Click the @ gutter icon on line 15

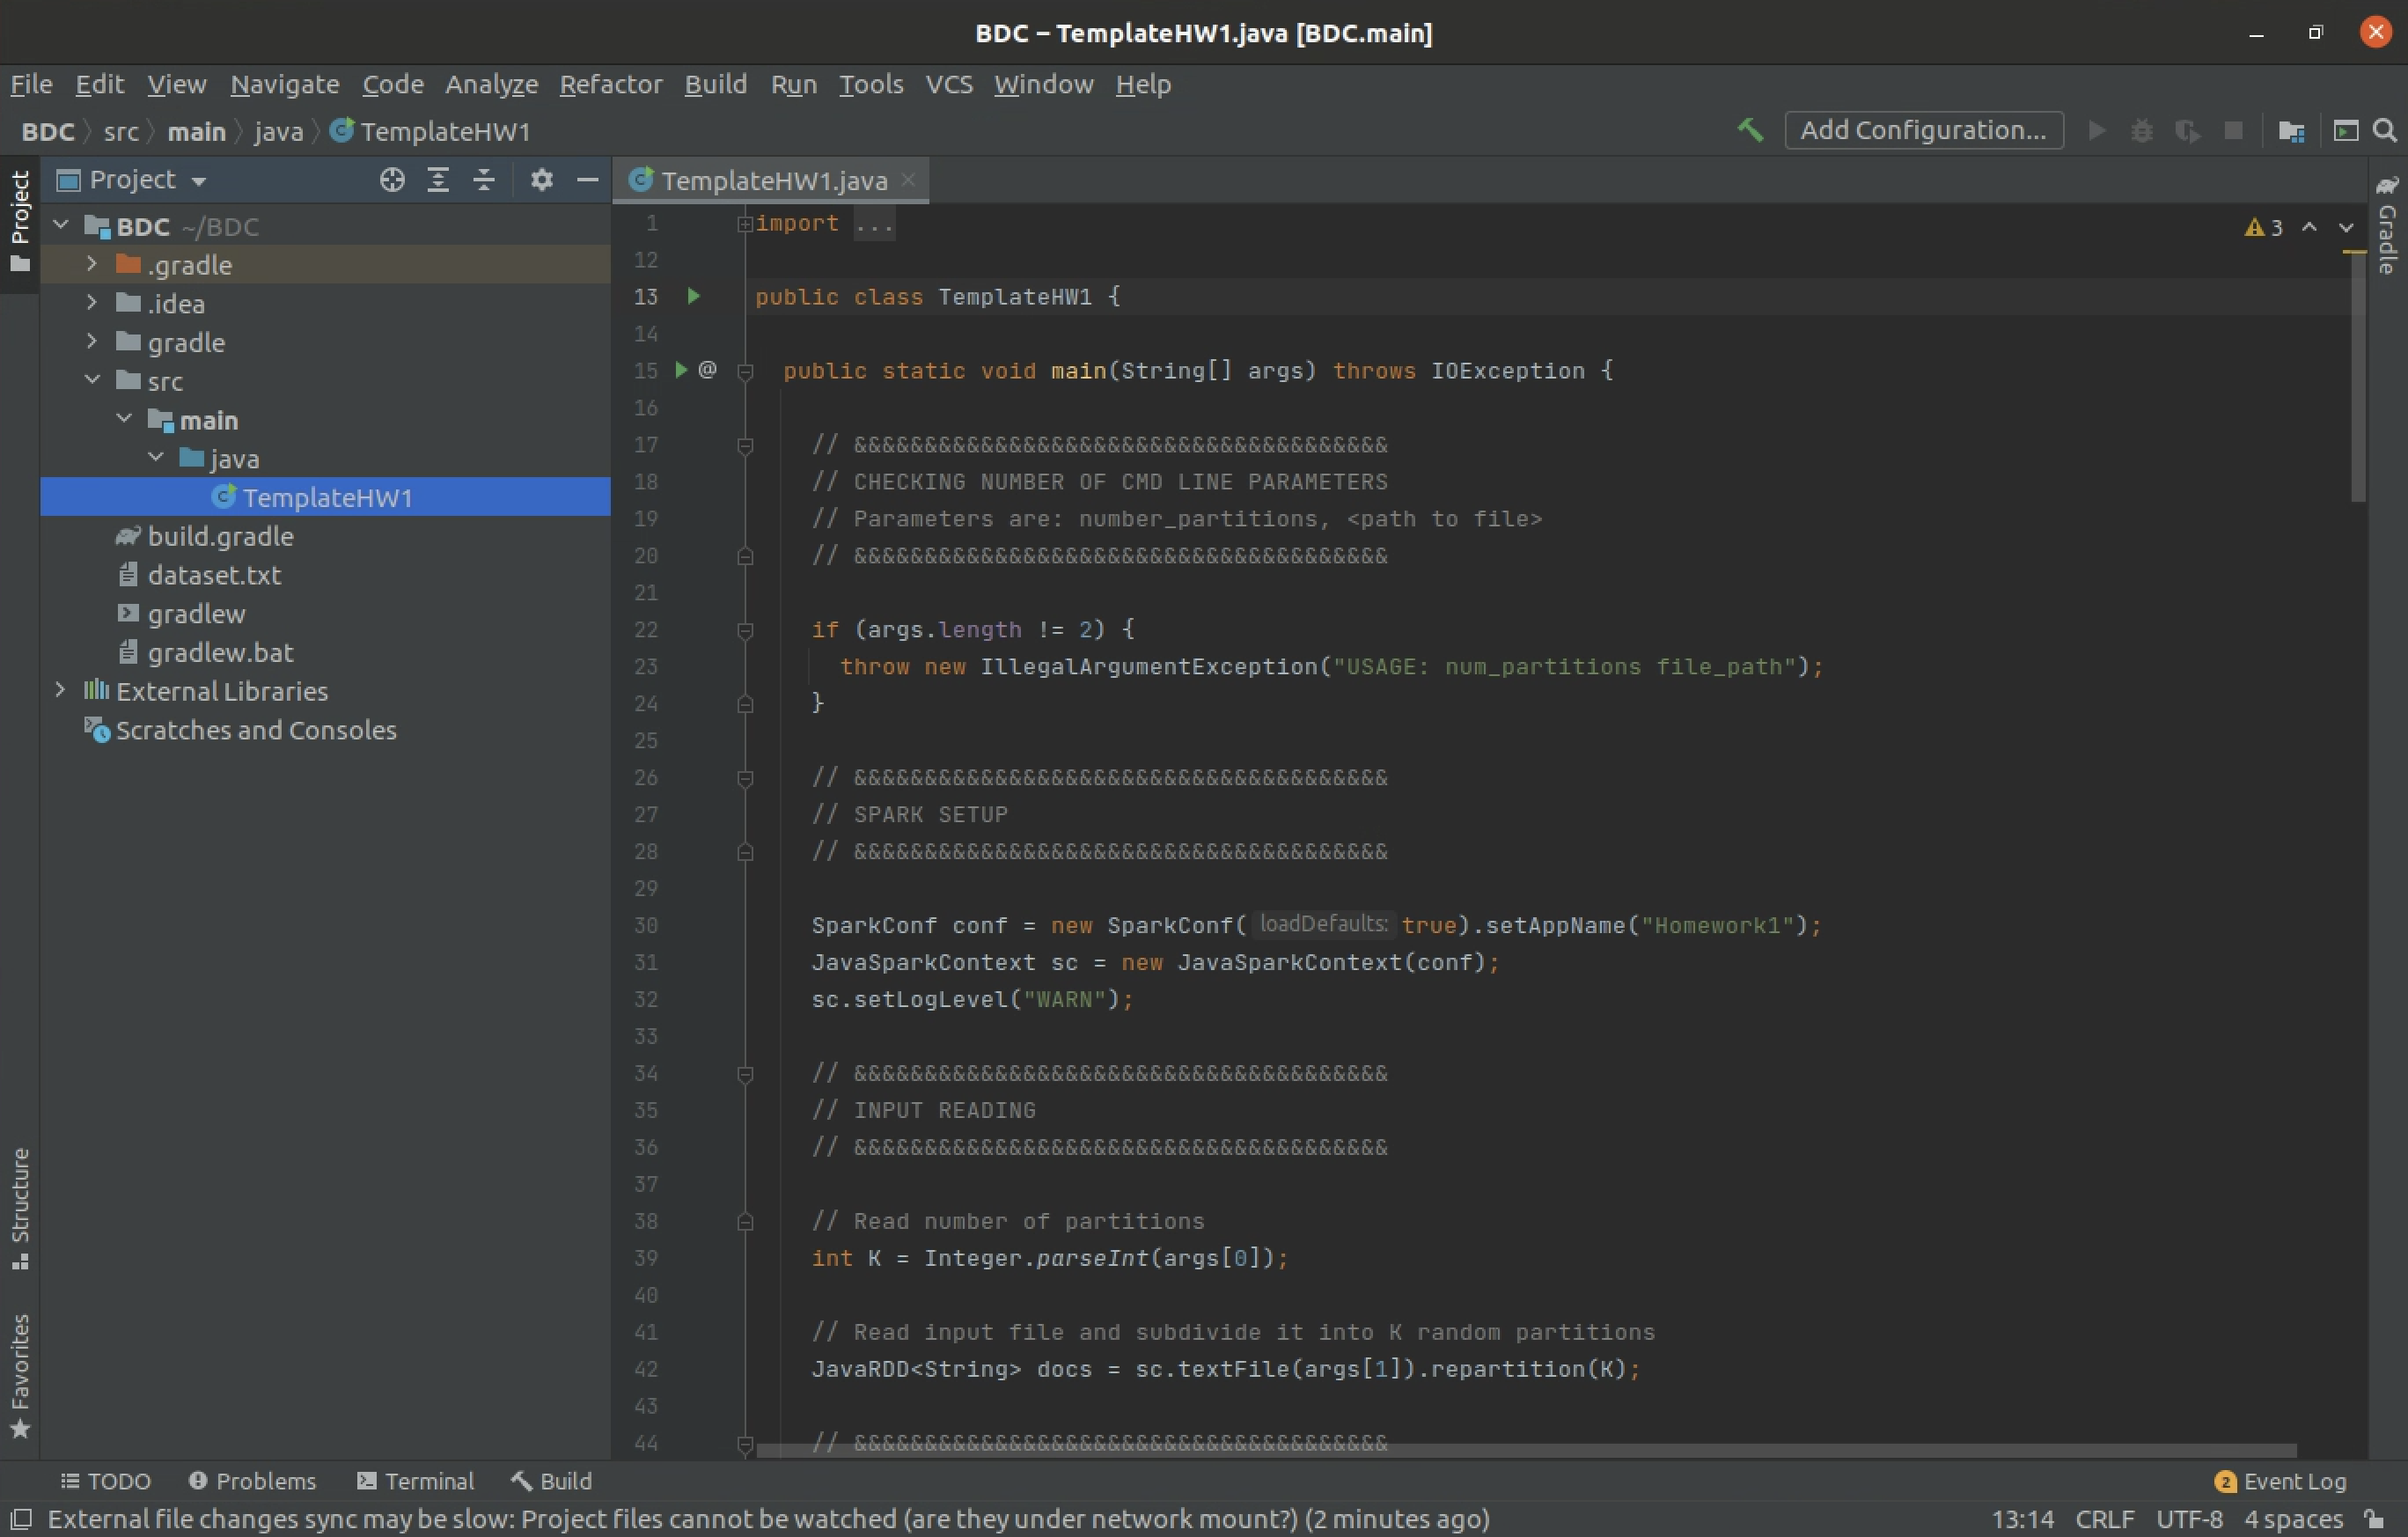point(707,370)
